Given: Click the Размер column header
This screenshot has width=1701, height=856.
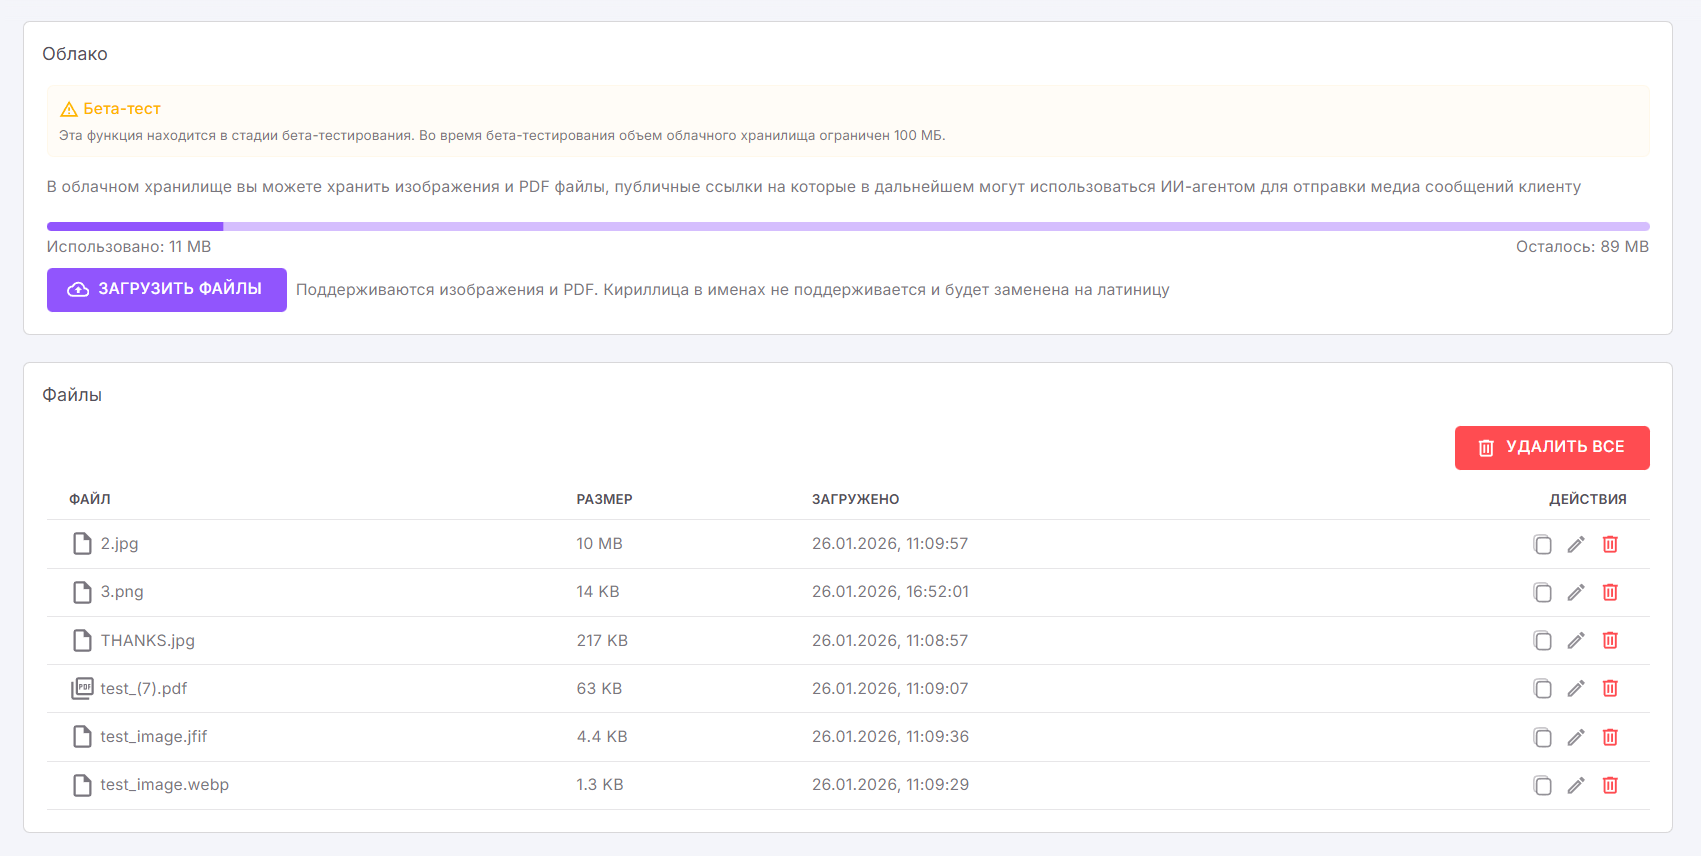Looking at the screenshot, I should pos(604,499).
